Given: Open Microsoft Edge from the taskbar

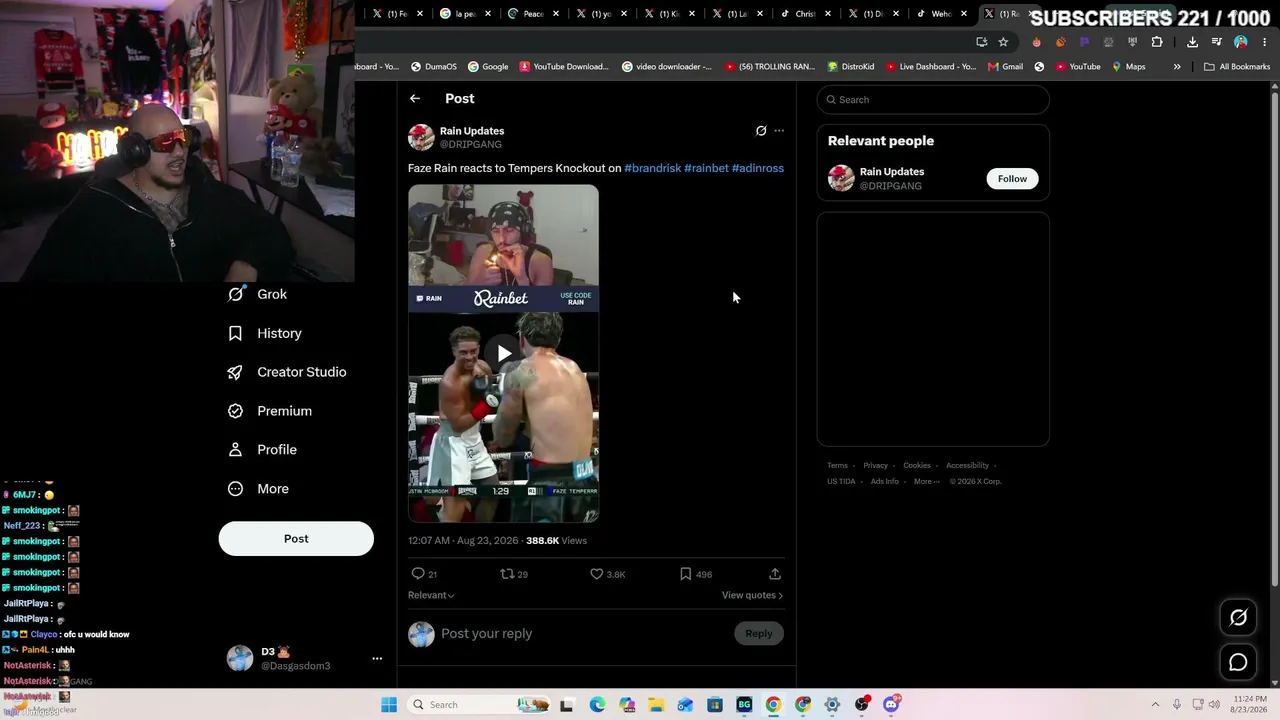Looking at the screenshot, I should (597, 705).
